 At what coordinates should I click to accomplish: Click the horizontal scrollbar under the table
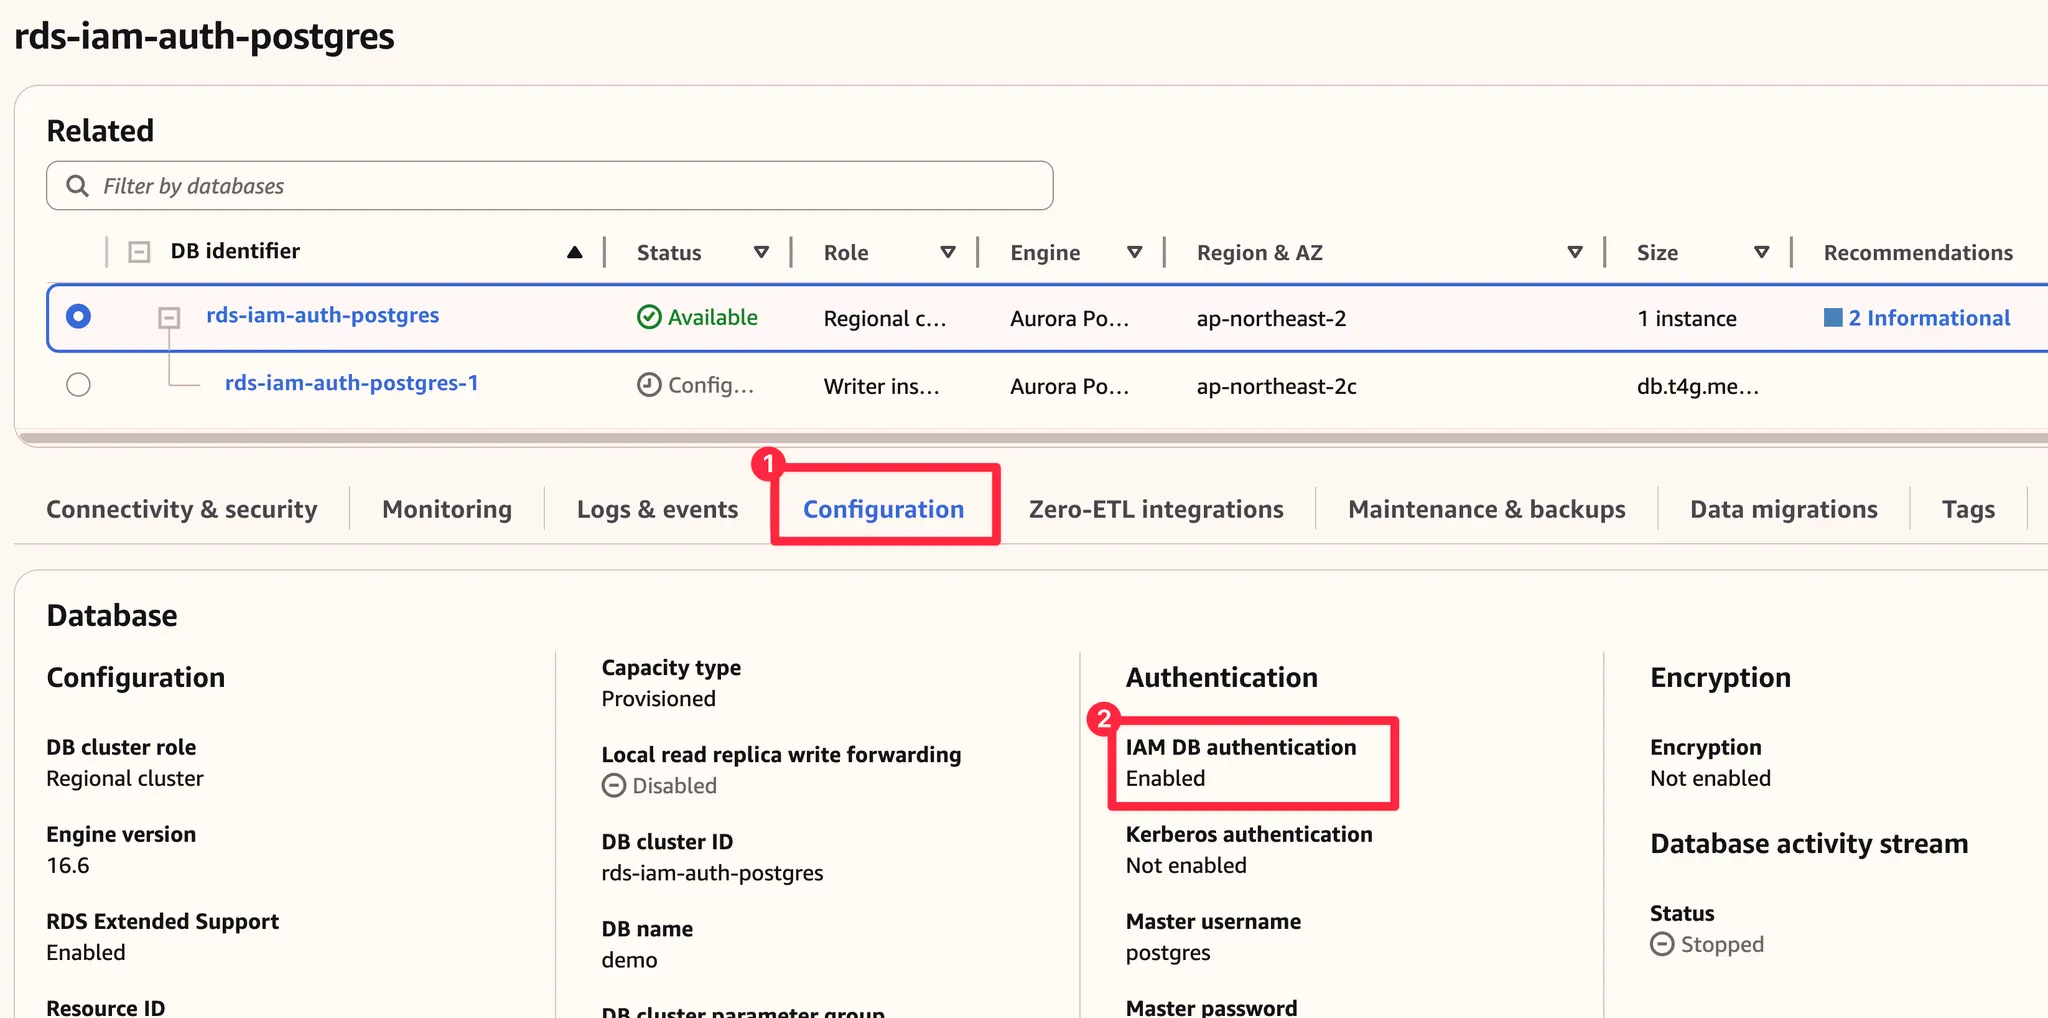point(1033,438)
